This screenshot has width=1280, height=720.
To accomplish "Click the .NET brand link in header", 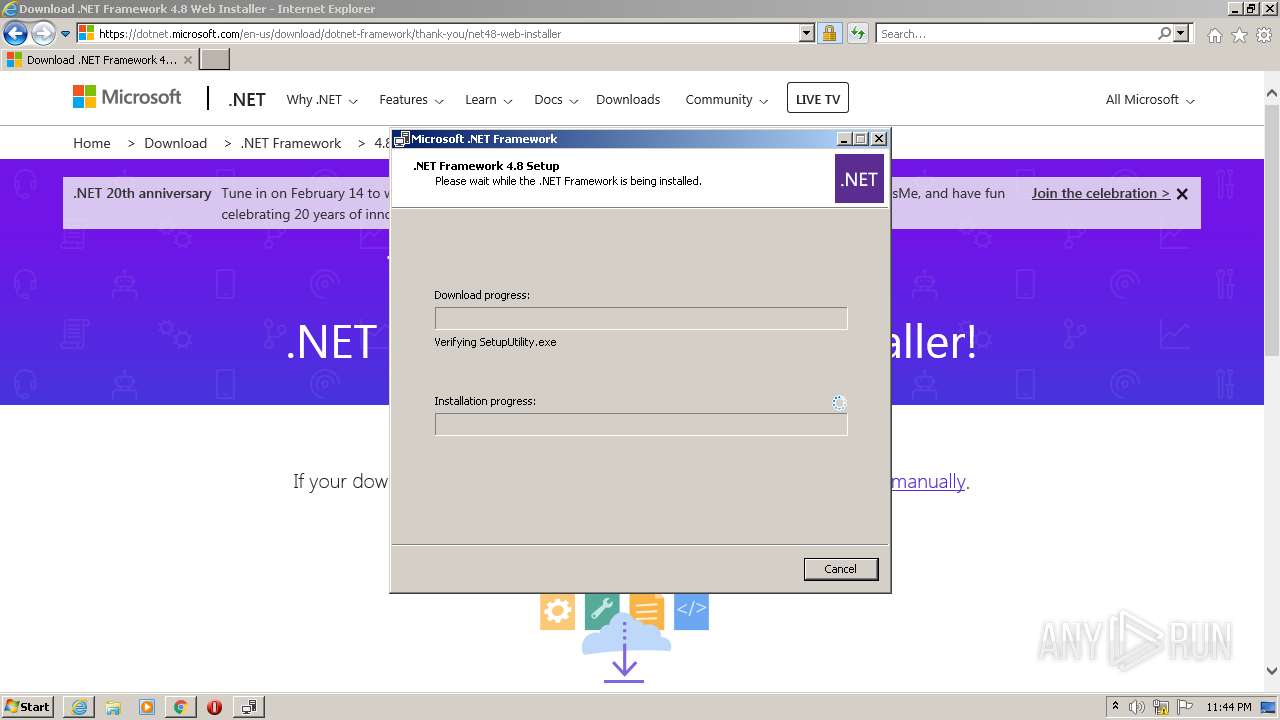I will (x=247, y=100).
